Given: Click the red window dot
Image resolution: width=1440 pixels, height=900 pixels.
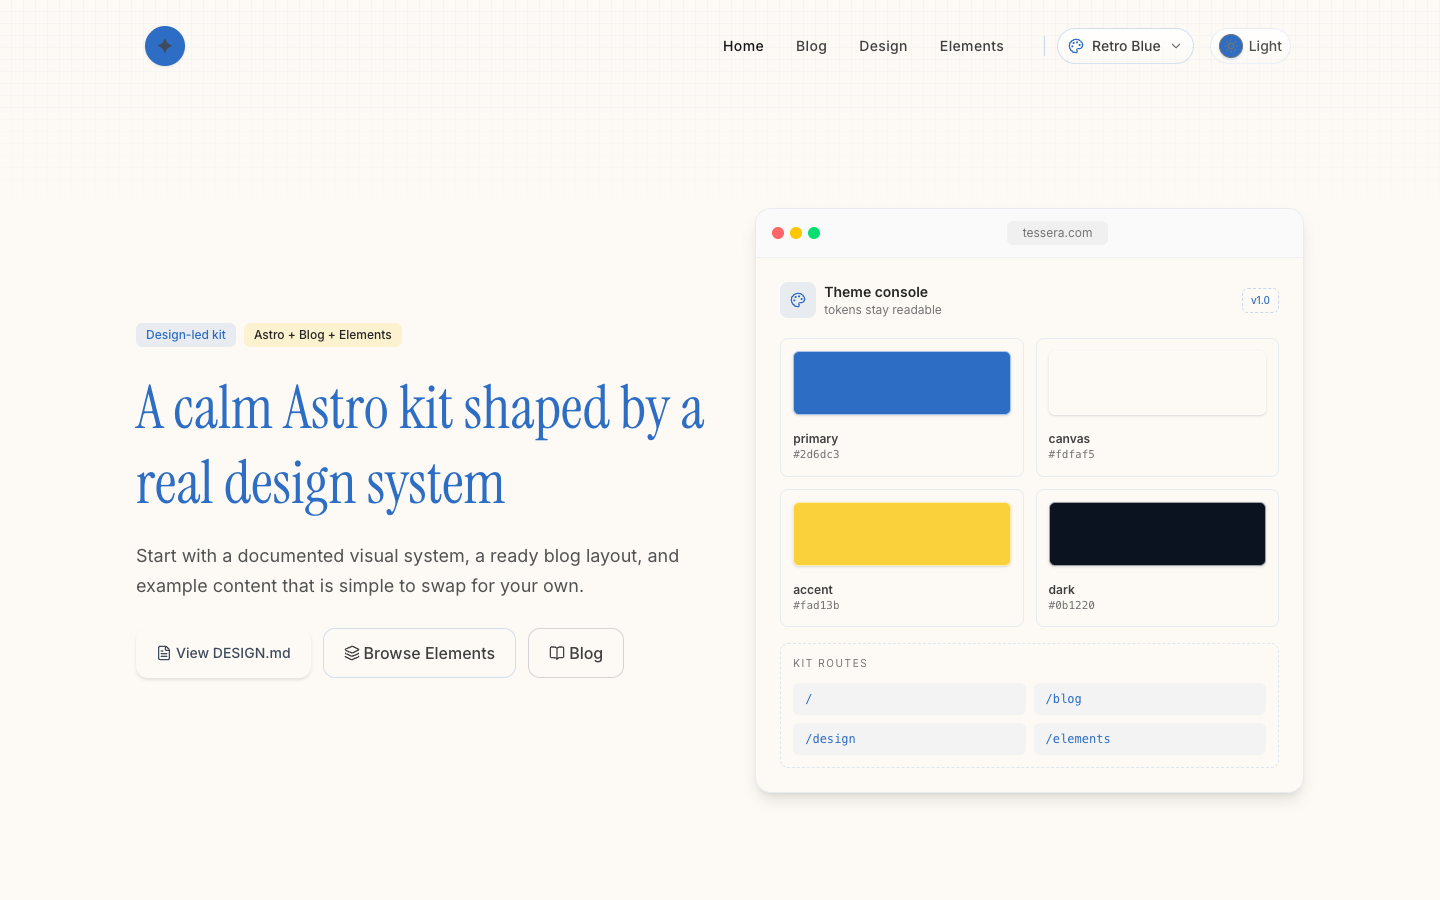Looking at the screenshot, I should 778,233.
